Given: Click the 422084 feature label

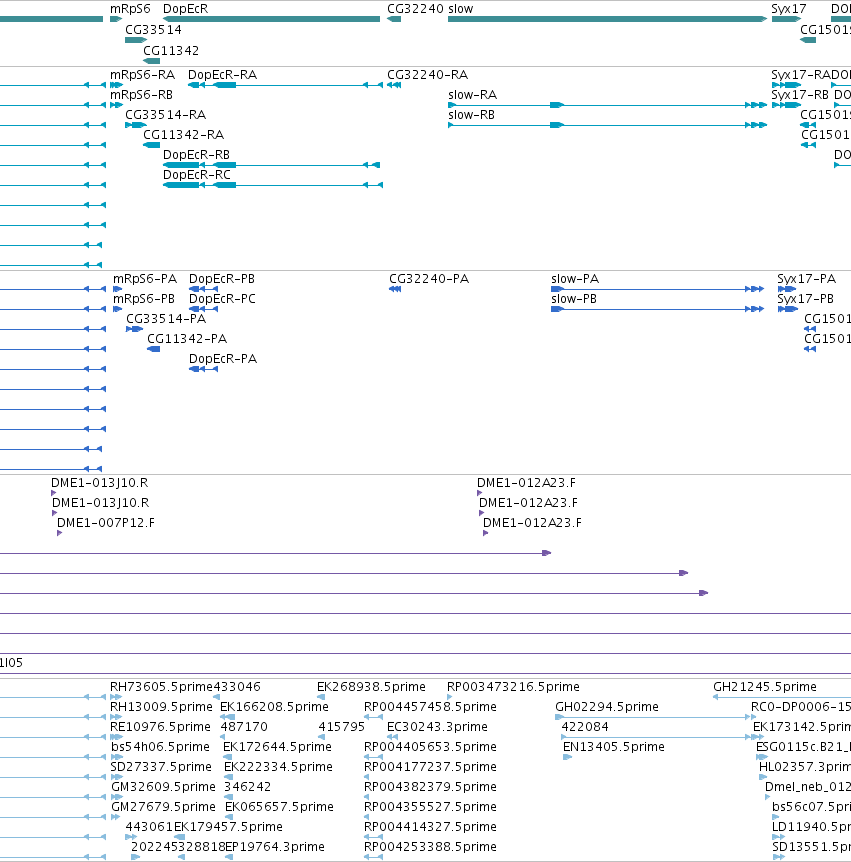Looking at the screenshot, I should pos(585,727).
